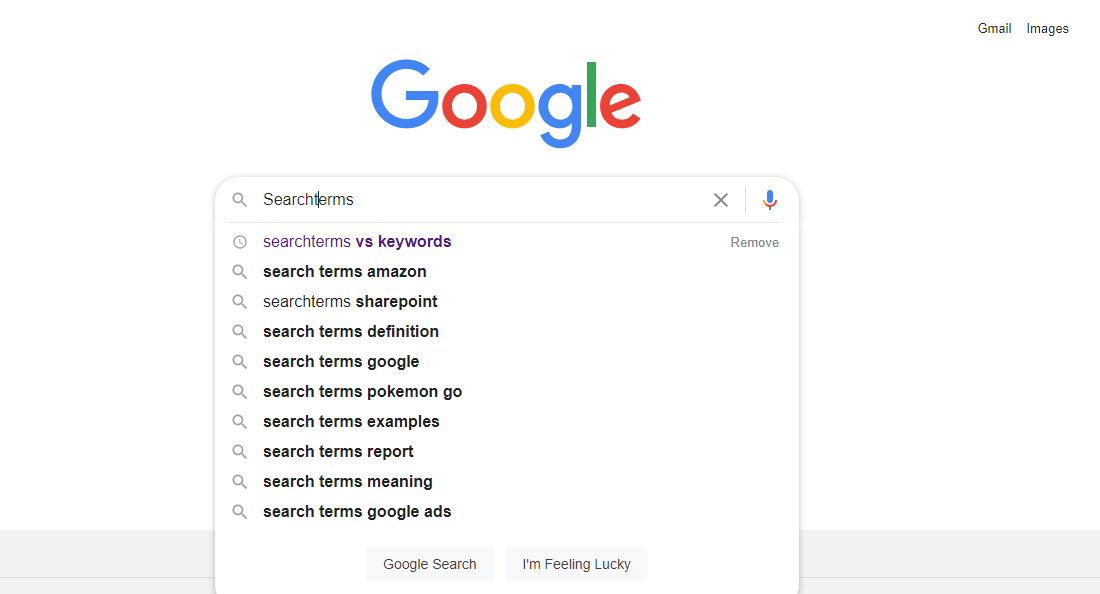
Task: Click the search icon next to 'search terms report'
Action: coord(240,451)
